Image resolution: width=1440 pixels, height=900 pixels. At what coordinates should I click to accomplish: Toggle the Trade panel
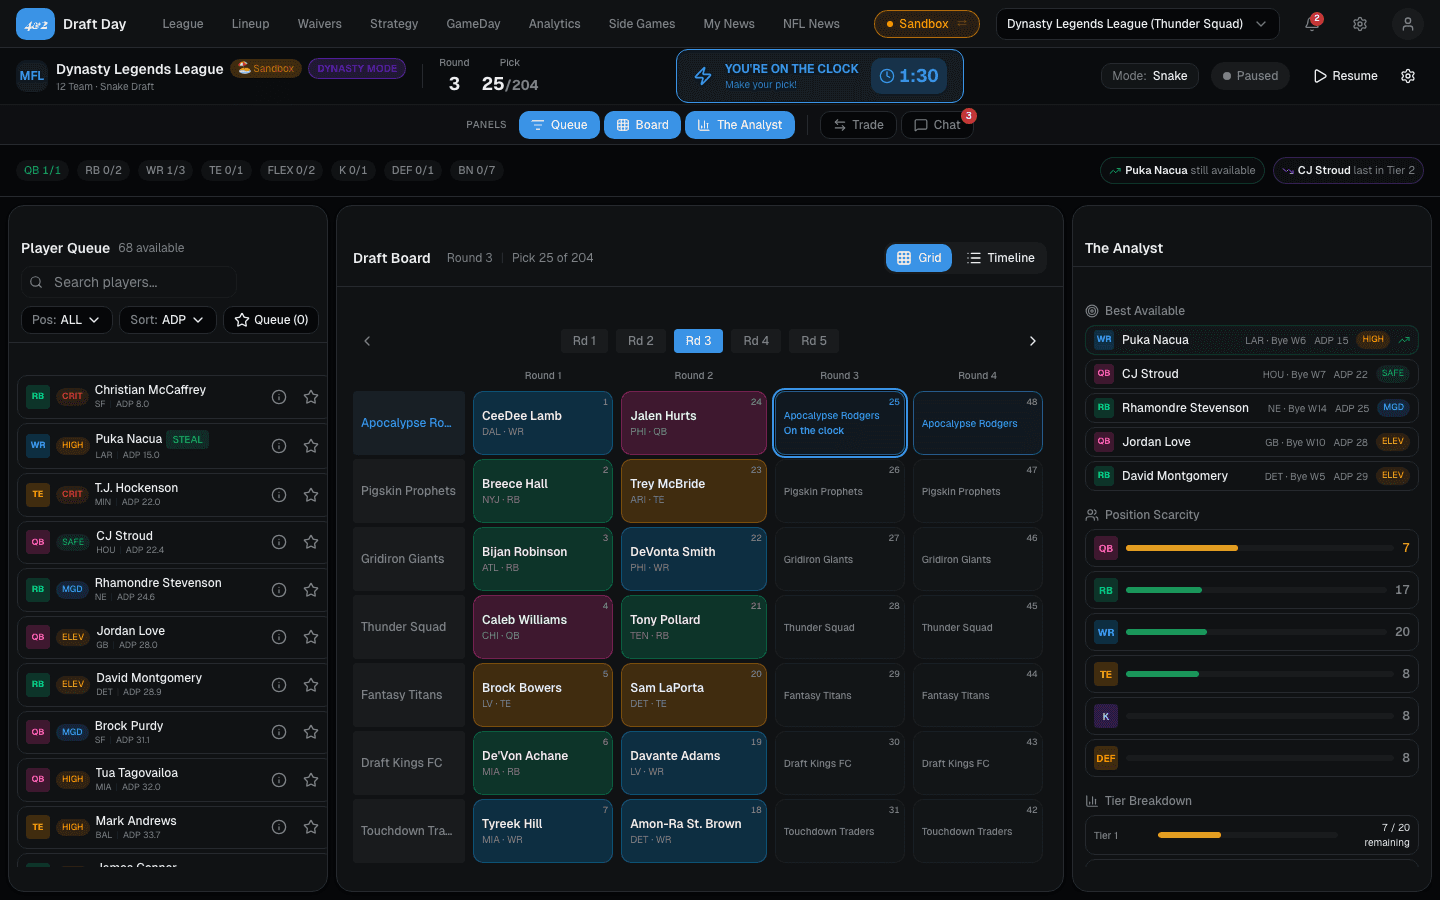point(858,125)
